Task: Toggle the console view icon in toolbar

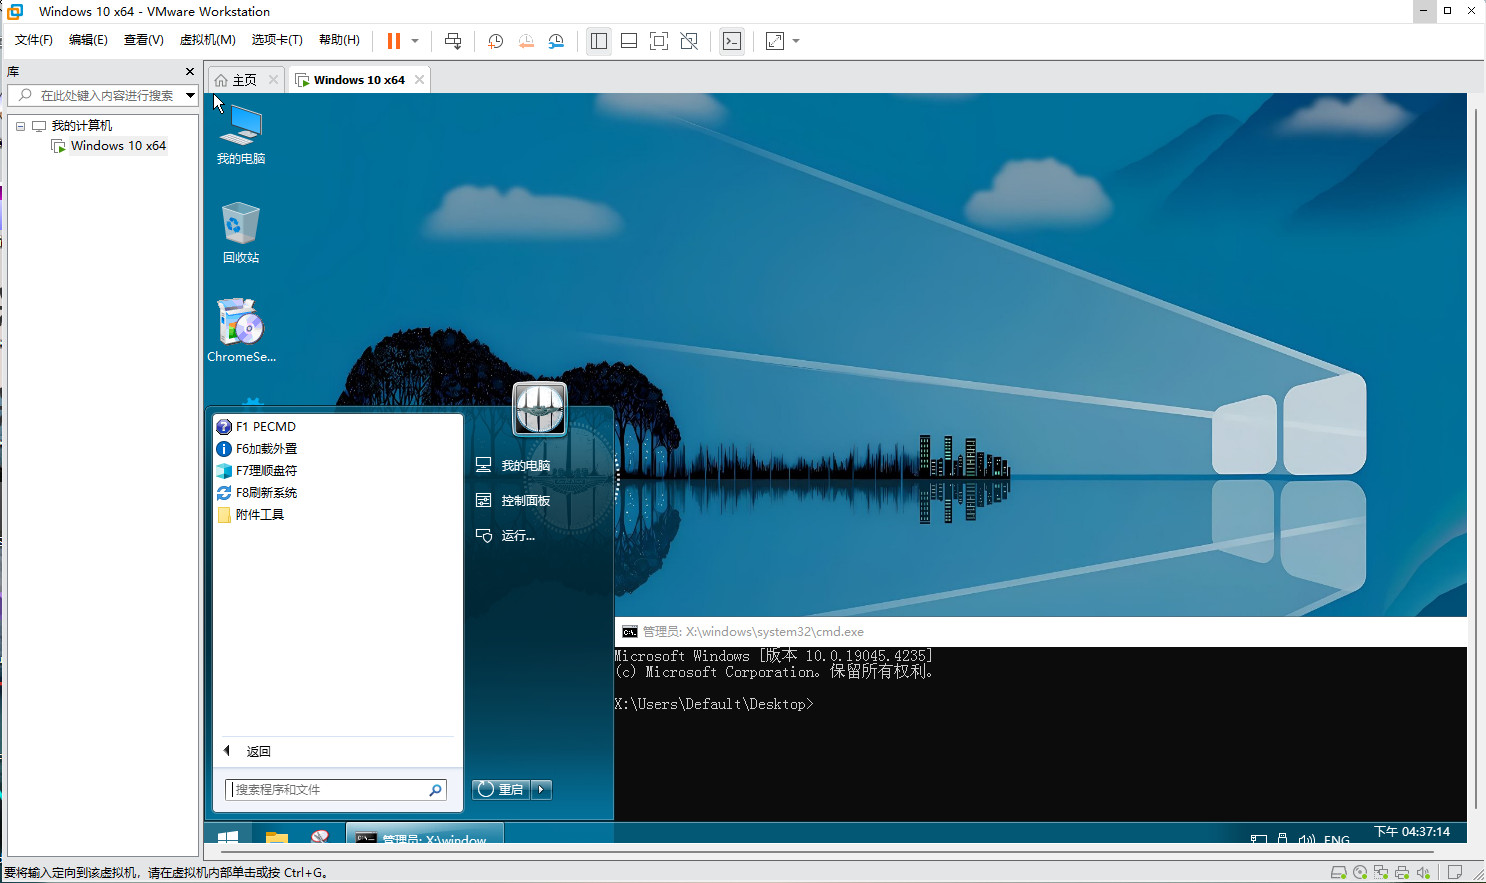Action: (x=732, y=41)
